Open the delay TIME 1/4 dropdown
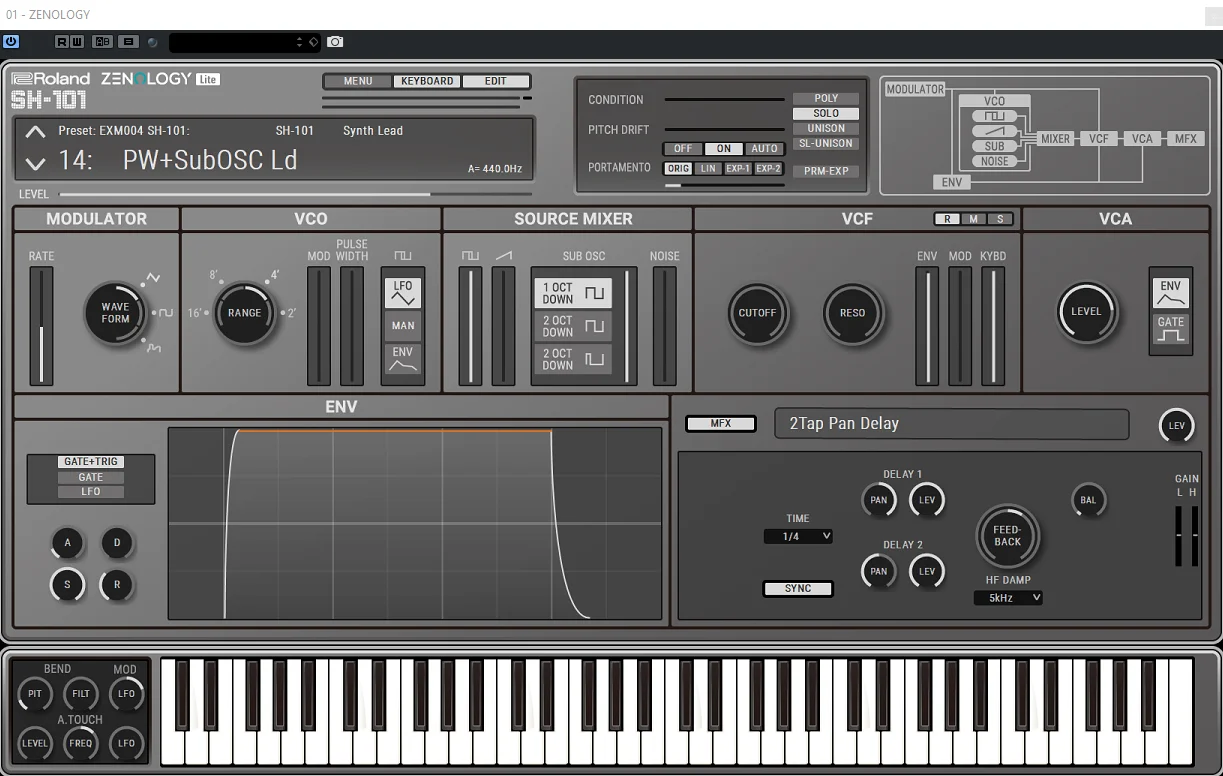This screenshot has height=776, width=1223. 798,537
